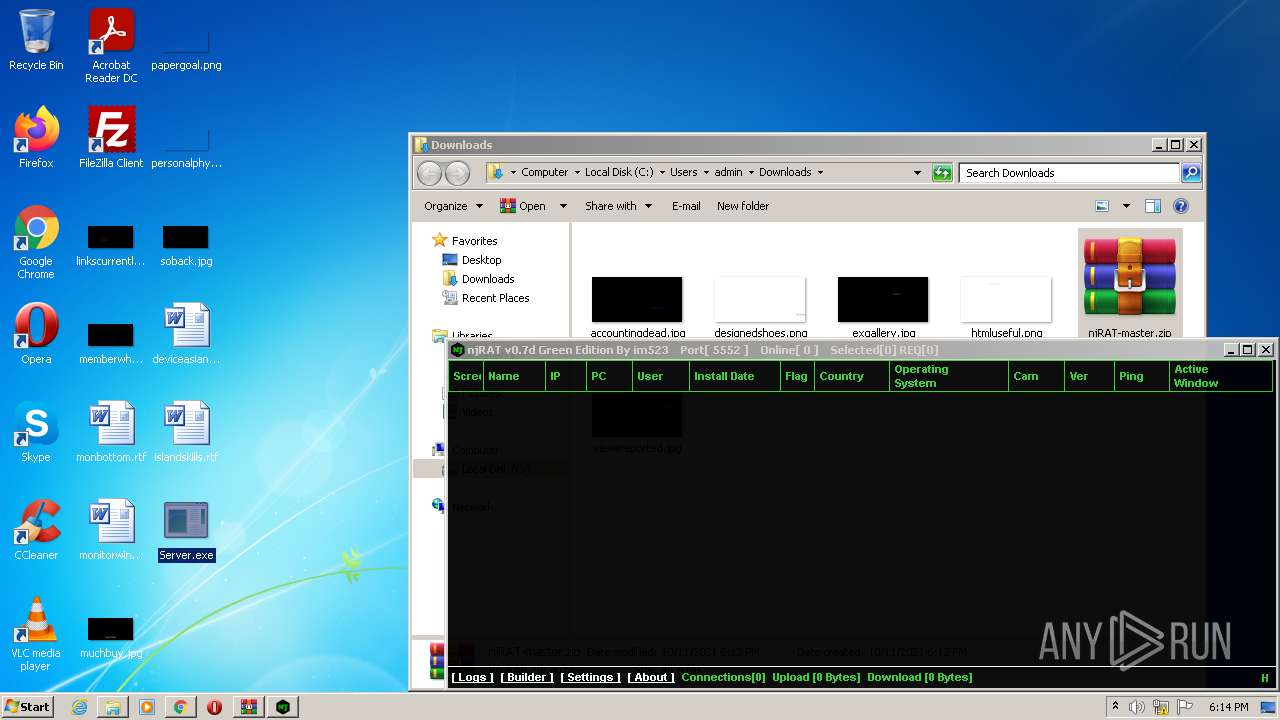Click admin breadcrumb in address bar
The image size is (1280, 720).
(x=728, y=172)
